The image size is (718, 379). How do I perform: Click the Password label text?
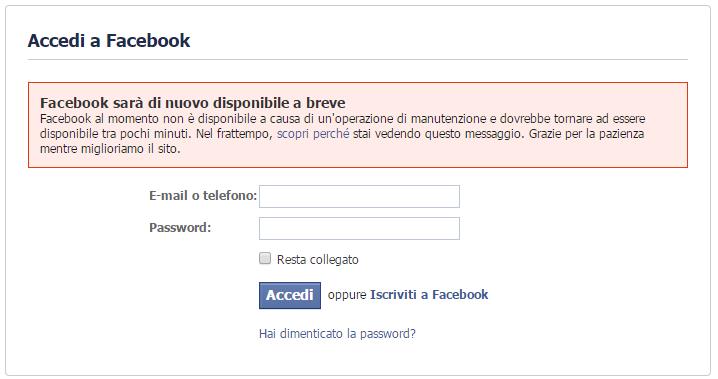pyautogui.click(x=180, y=227)
